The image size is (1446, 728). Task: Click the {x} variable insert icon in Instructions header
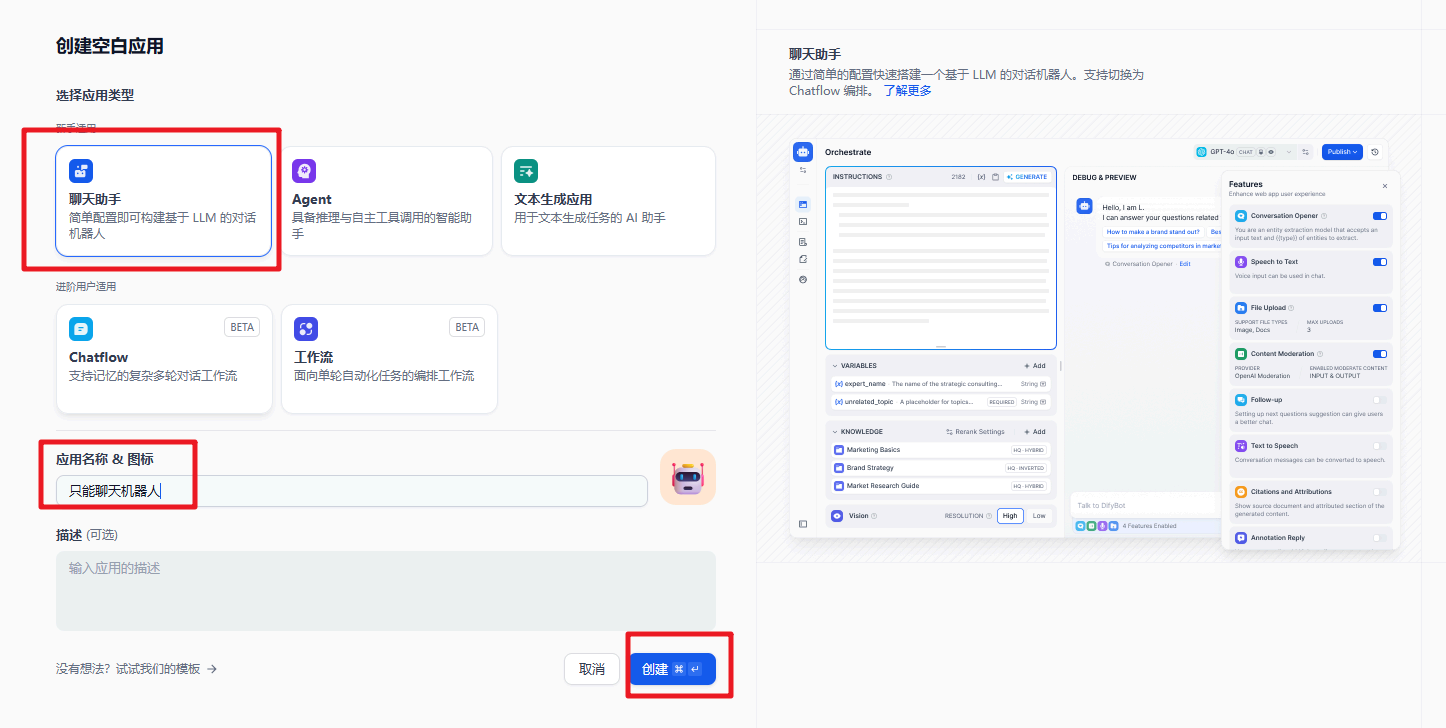(x=981, y=177)
